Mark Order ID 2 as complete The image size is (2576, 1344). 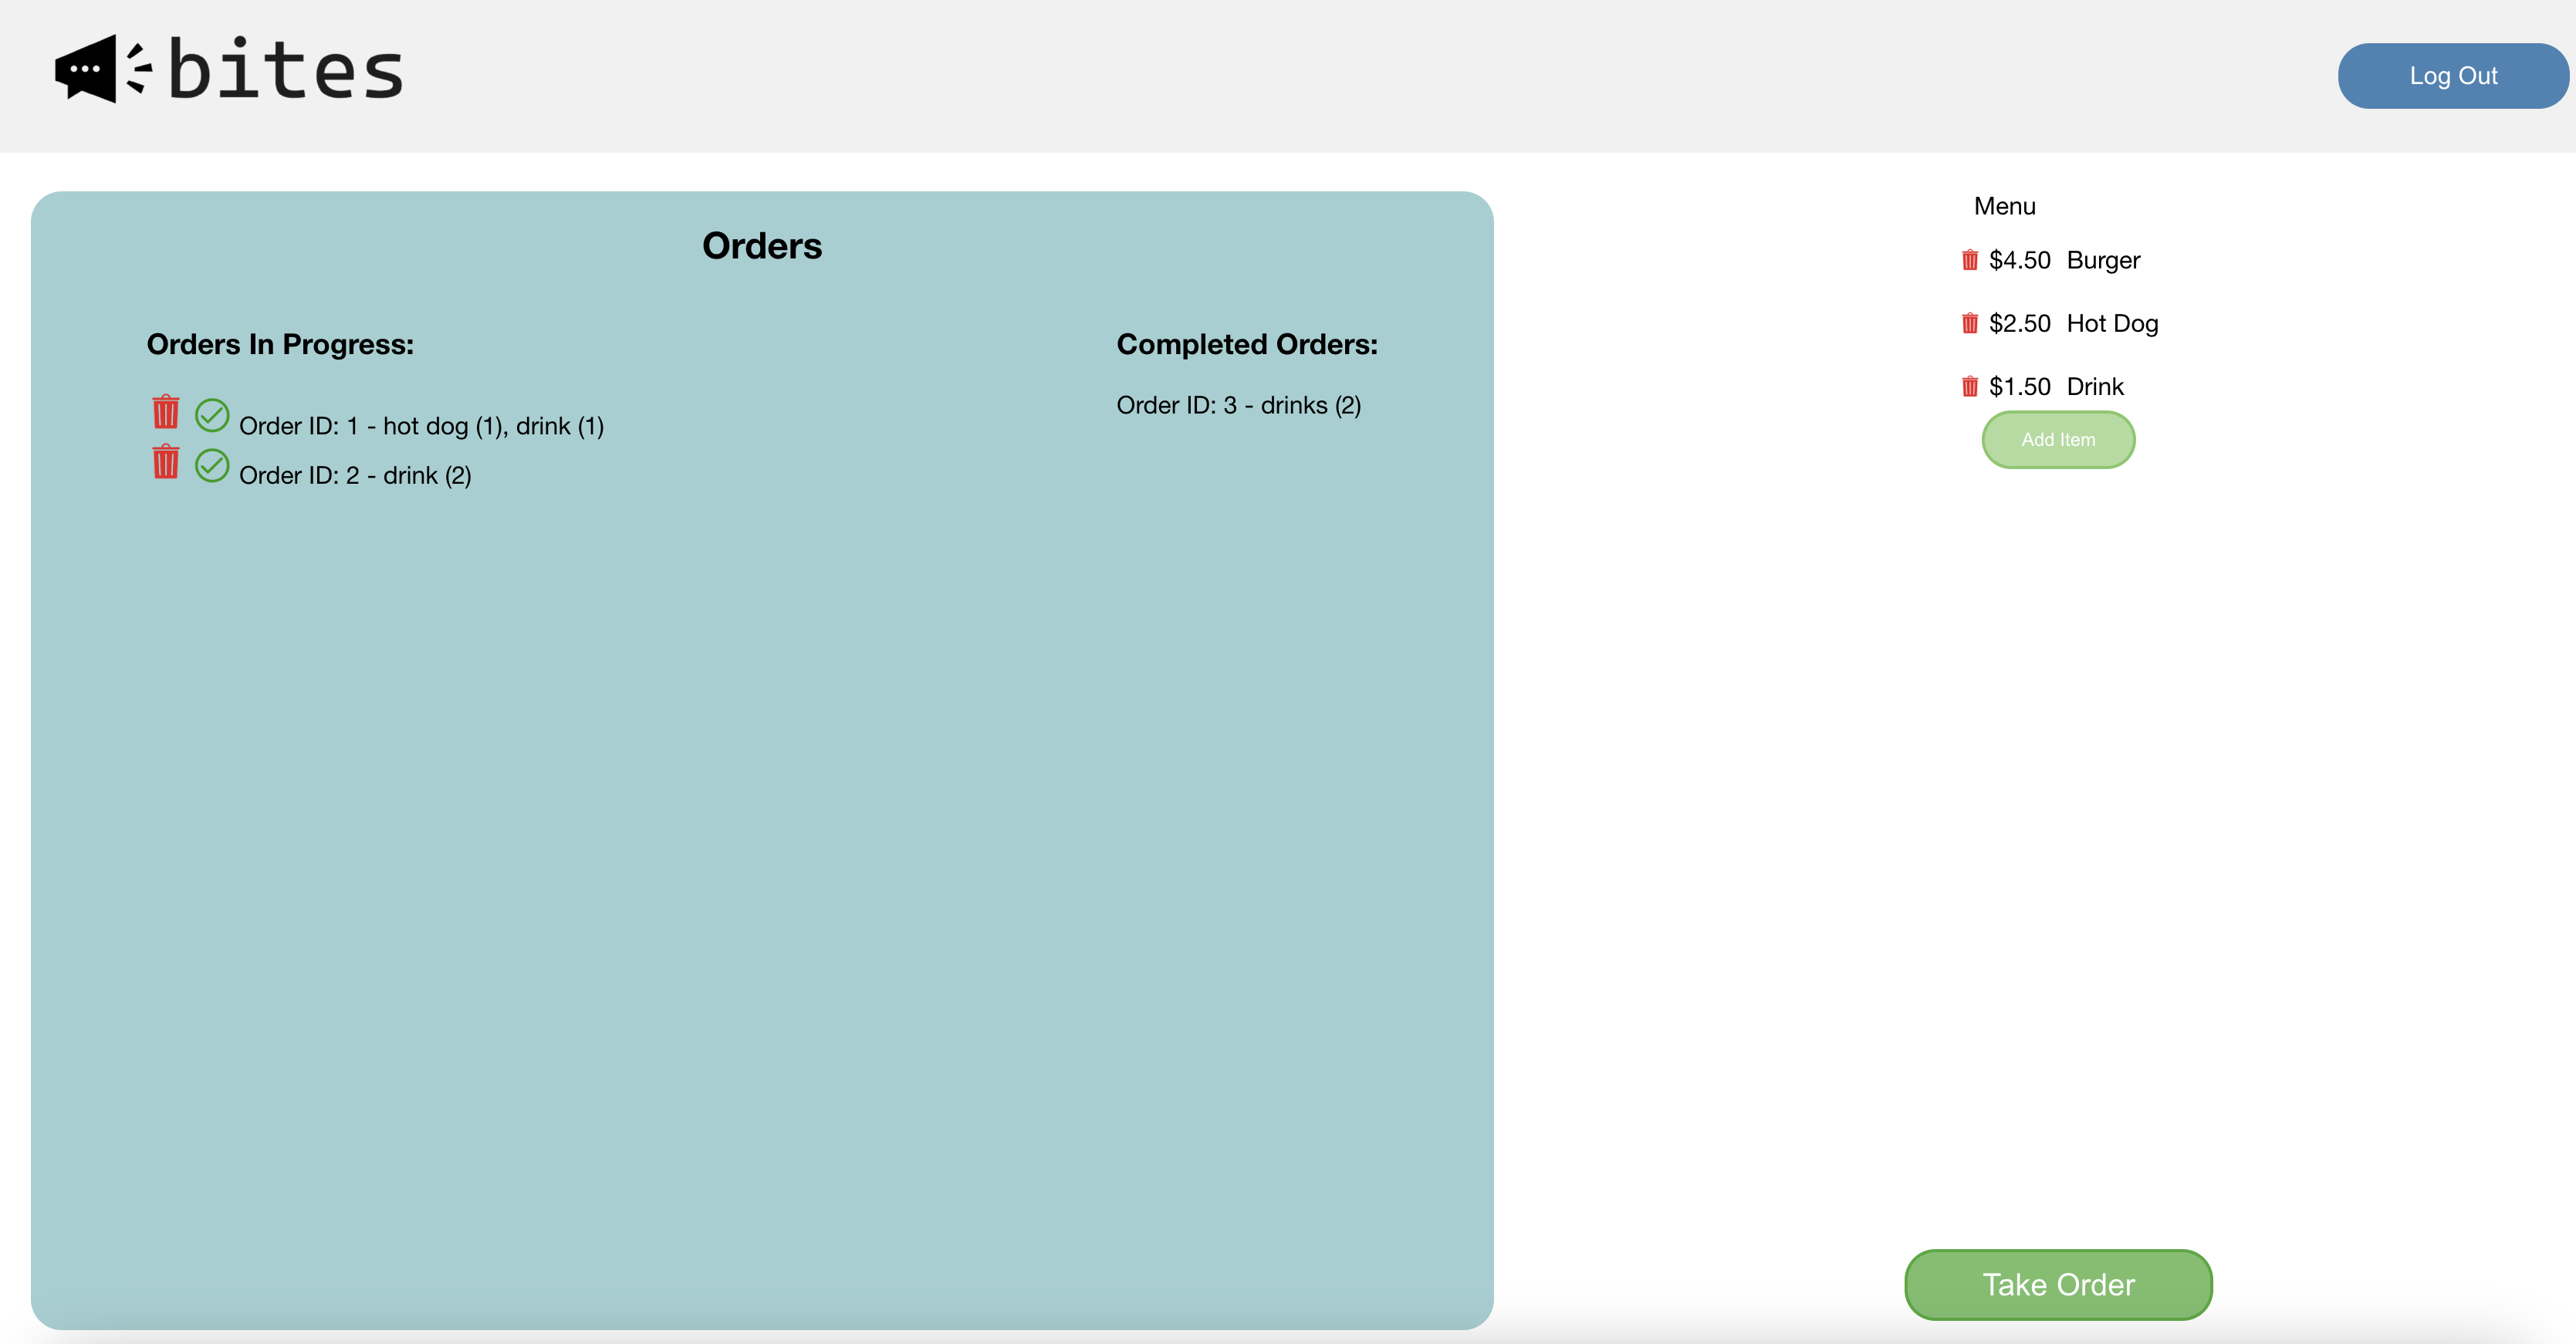[x=212, y=465]
